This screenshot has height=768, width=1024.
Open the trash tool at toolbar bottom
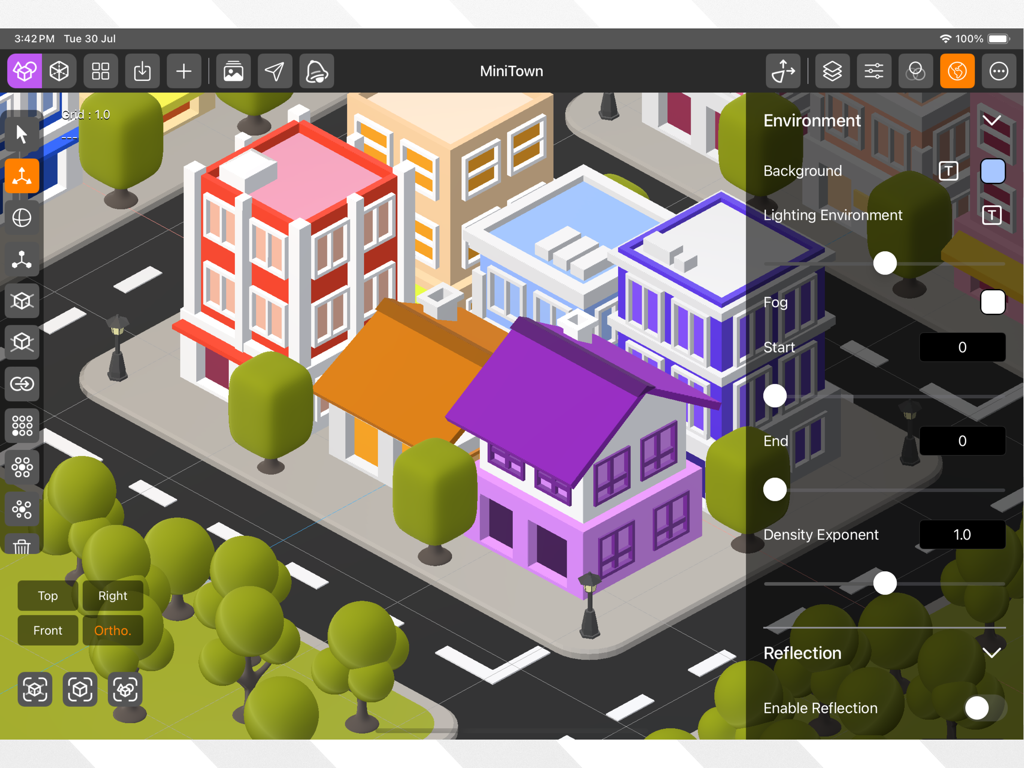pos(21,545)
